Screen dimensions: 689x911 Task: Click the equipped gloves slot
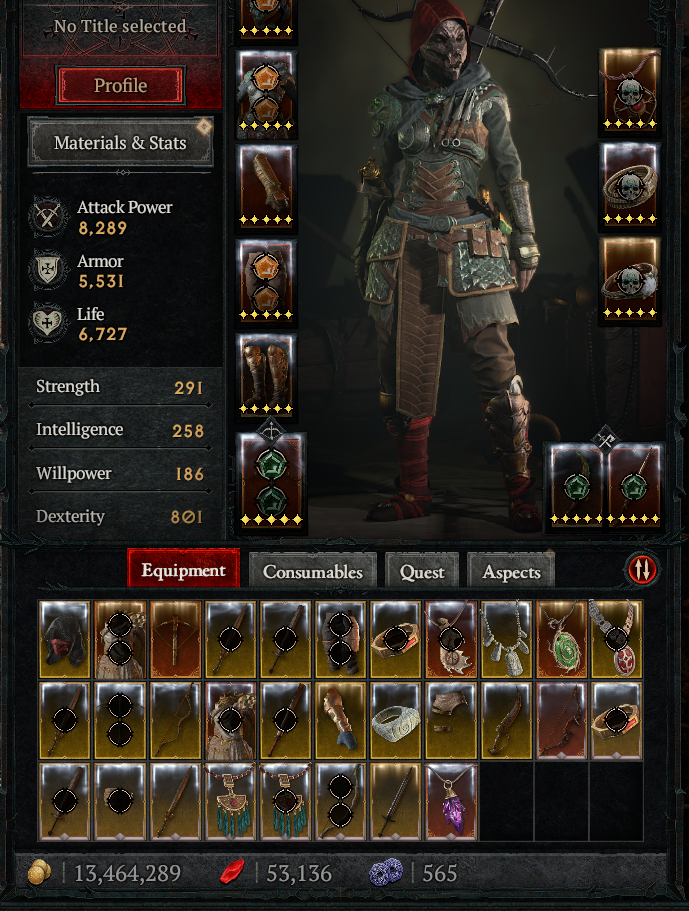pyautogui.click(x=266, y=186)
